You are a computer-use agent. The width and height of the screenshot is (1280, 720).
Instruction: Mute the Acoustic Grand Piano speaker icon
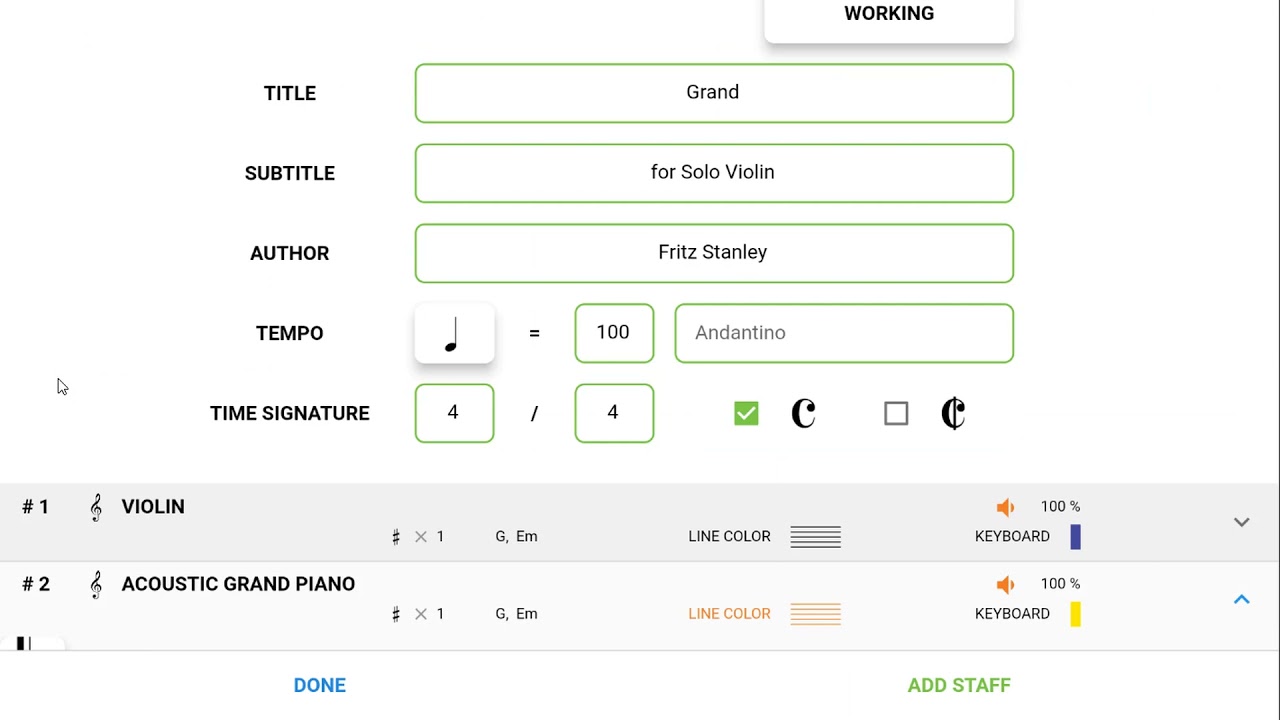point(1005,584)
